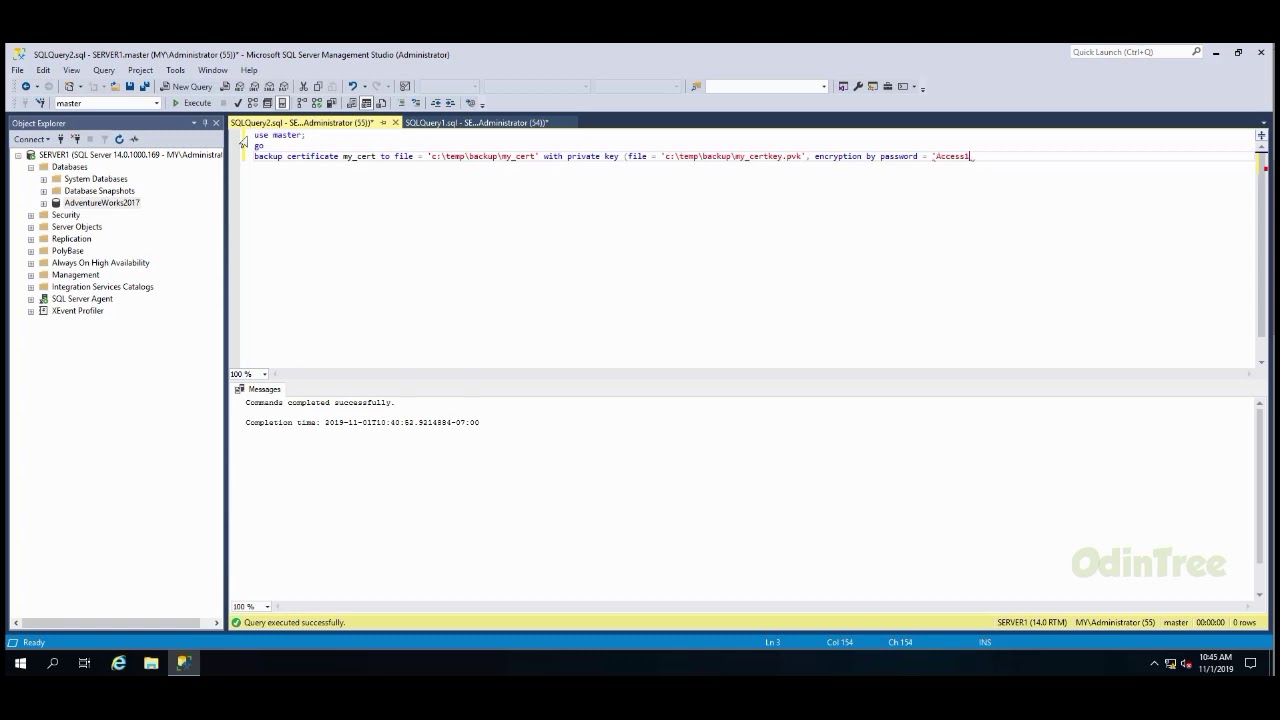Image resolution: width=1280 pixels, height=720 pixels.
Task: Select Always On High Availability folder
Action: pos(100,263)
